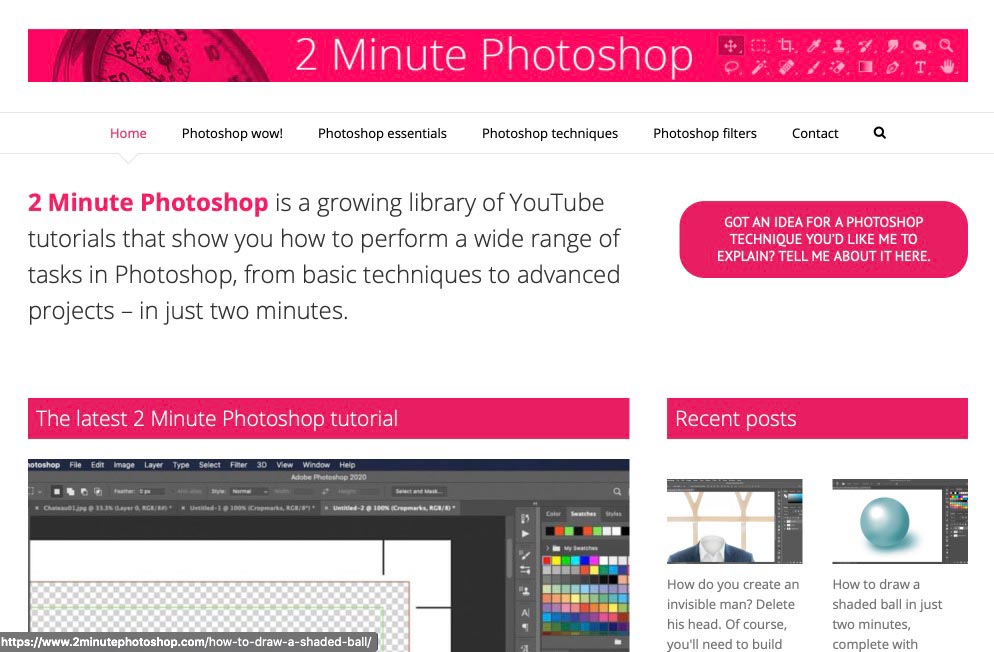Click the 2 Minute Photoshop header banner
Viewport: 994px width, 652px height.
pyautogui.click(x=498, y=55)
